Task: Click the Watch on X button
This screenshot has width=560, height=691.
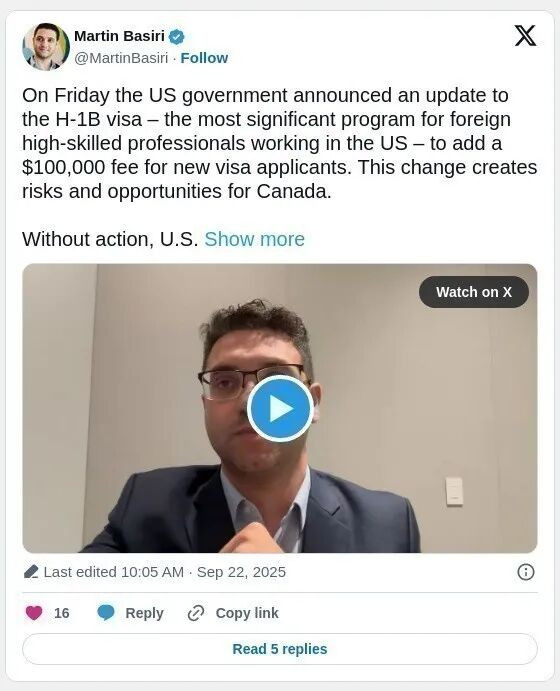Action: (x=474, y=292)
